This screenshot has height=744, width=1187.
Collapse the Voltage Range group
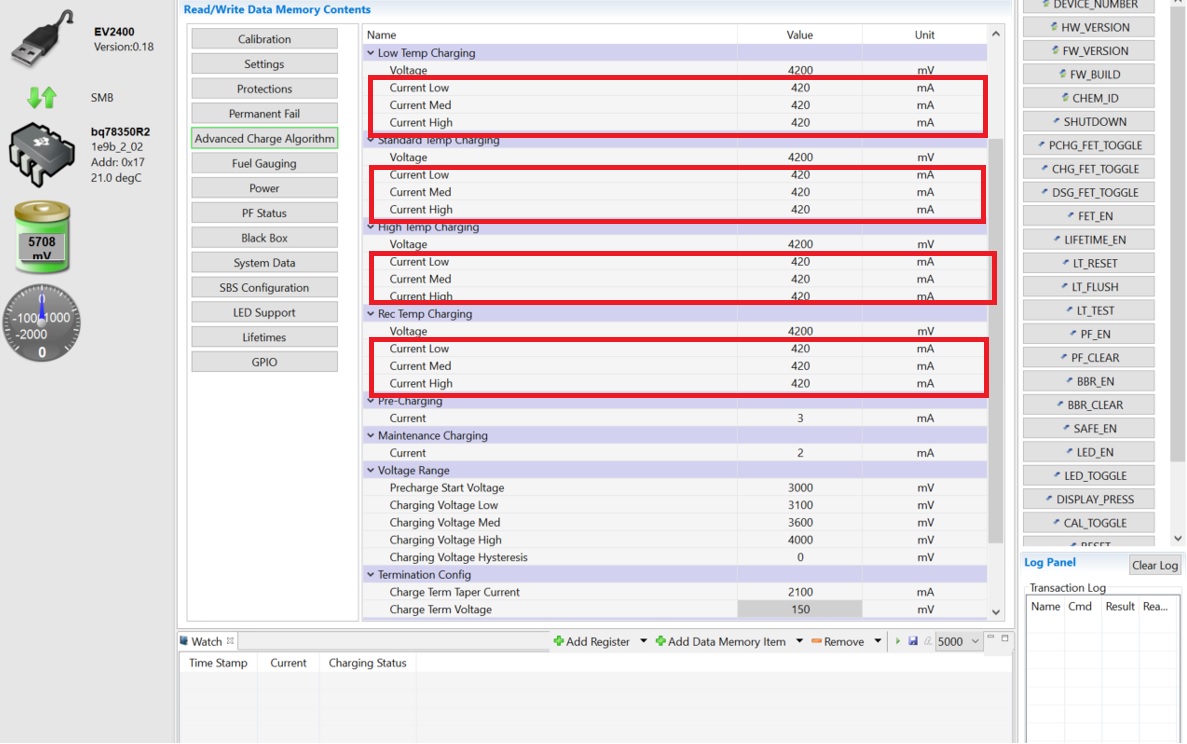(371, 470)
